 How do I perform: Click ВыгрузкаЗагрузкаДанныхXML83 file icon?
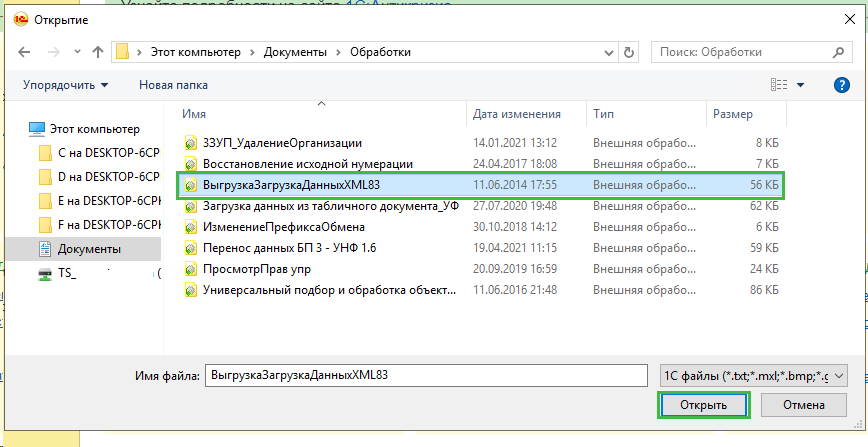point(190,185)
